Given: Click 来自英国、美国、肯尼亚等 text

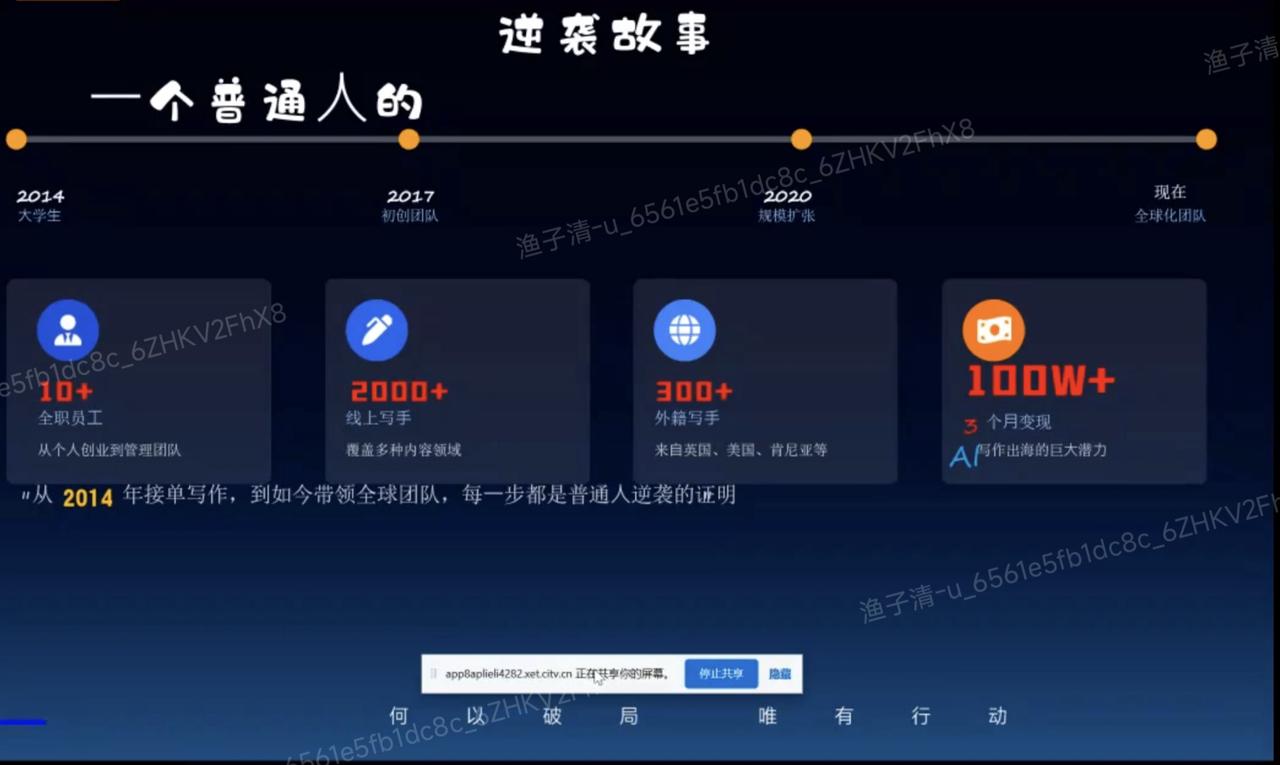Looking at the screenshot, I should pyautogui.click(x=741, y=450).
